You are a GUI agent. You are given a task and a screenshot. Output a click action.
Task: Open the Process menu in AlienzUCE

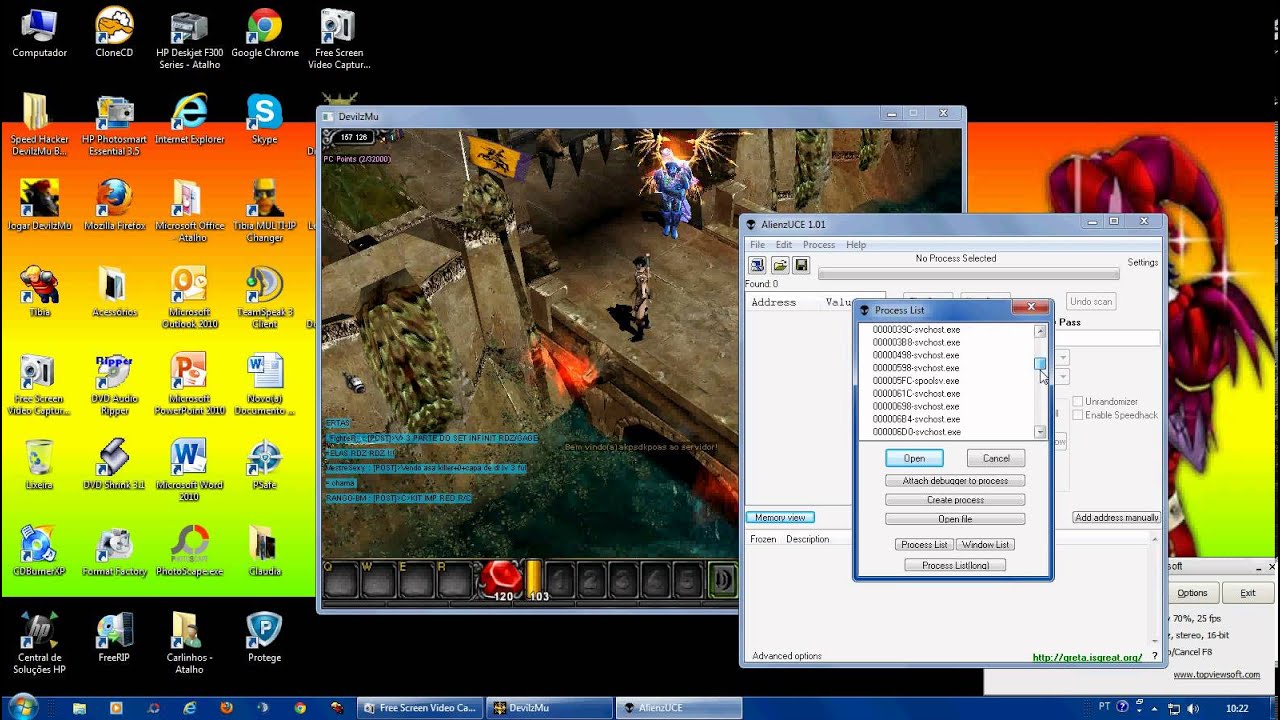[819, 245]
